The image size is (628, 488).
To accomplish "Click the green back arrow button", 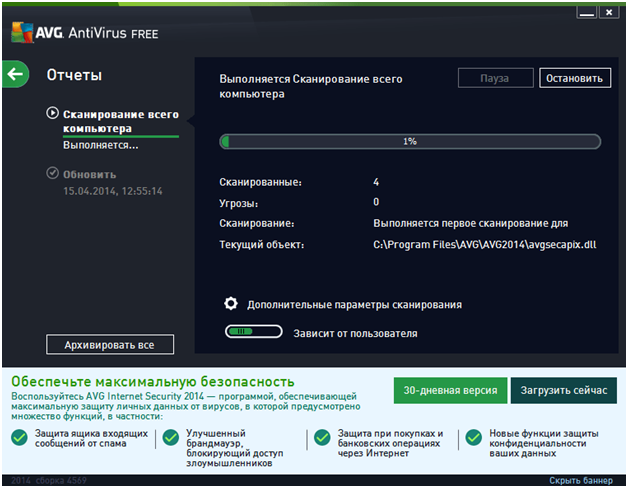I will (x=15, y=73).
